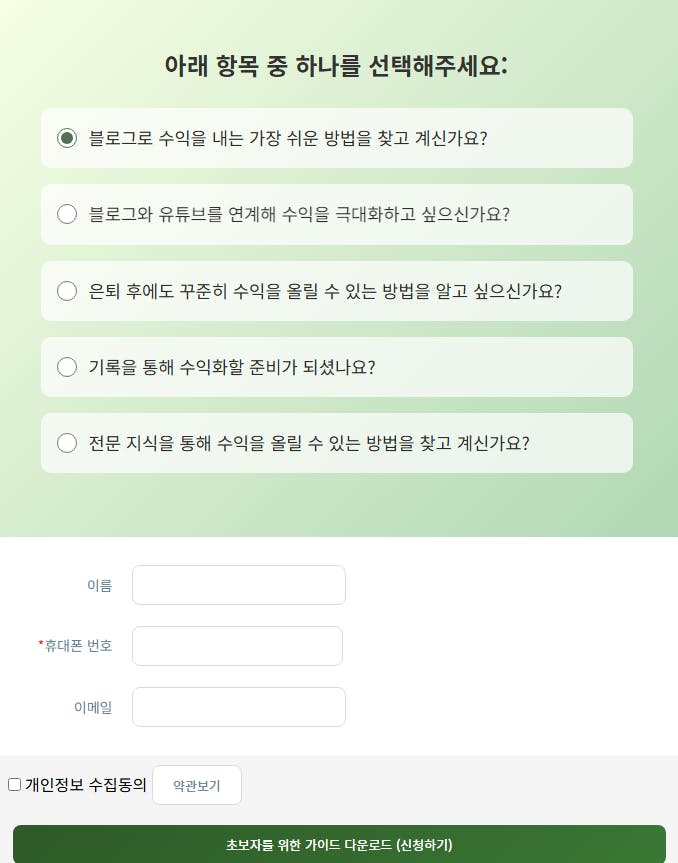Click the option text 기록을 통해 수익화할 준비가 되셨나요?

click(232, 367)
